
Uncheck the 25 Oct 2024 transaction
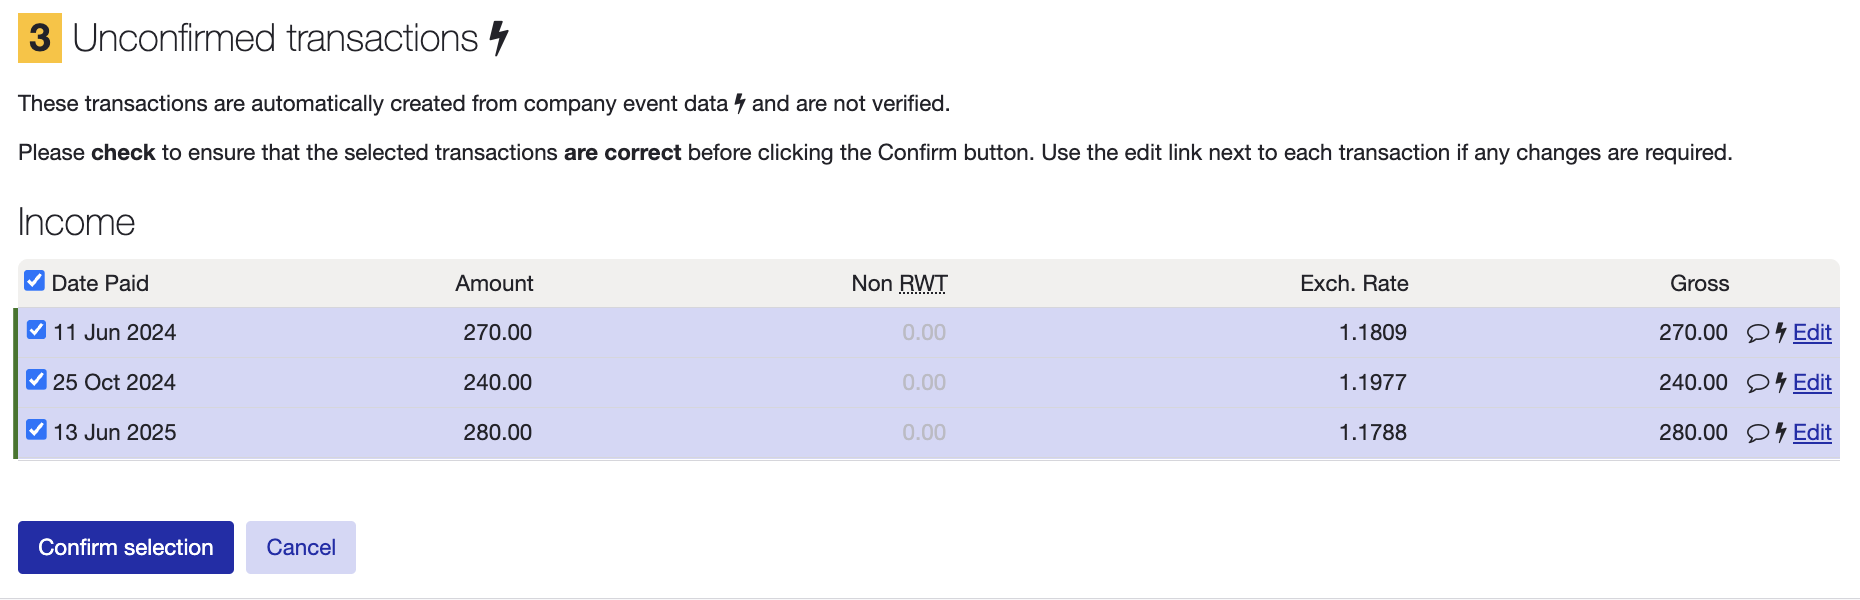tap(36, 380)
